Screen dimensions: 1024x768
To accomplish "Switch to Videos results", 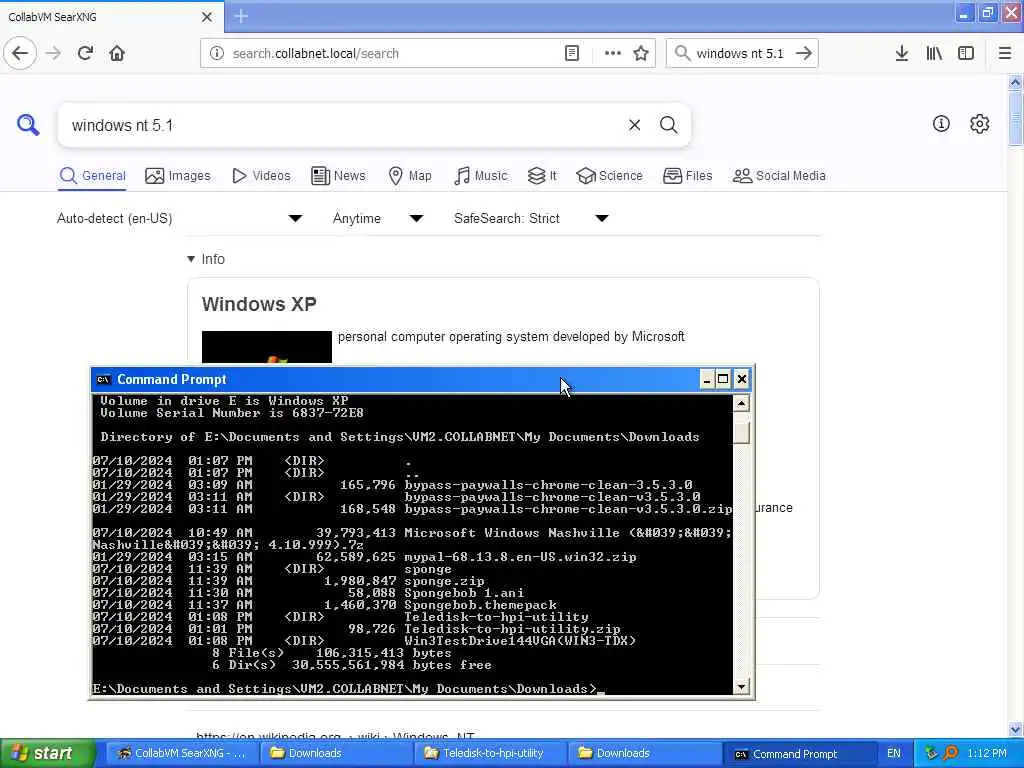I will click(261, 176).
